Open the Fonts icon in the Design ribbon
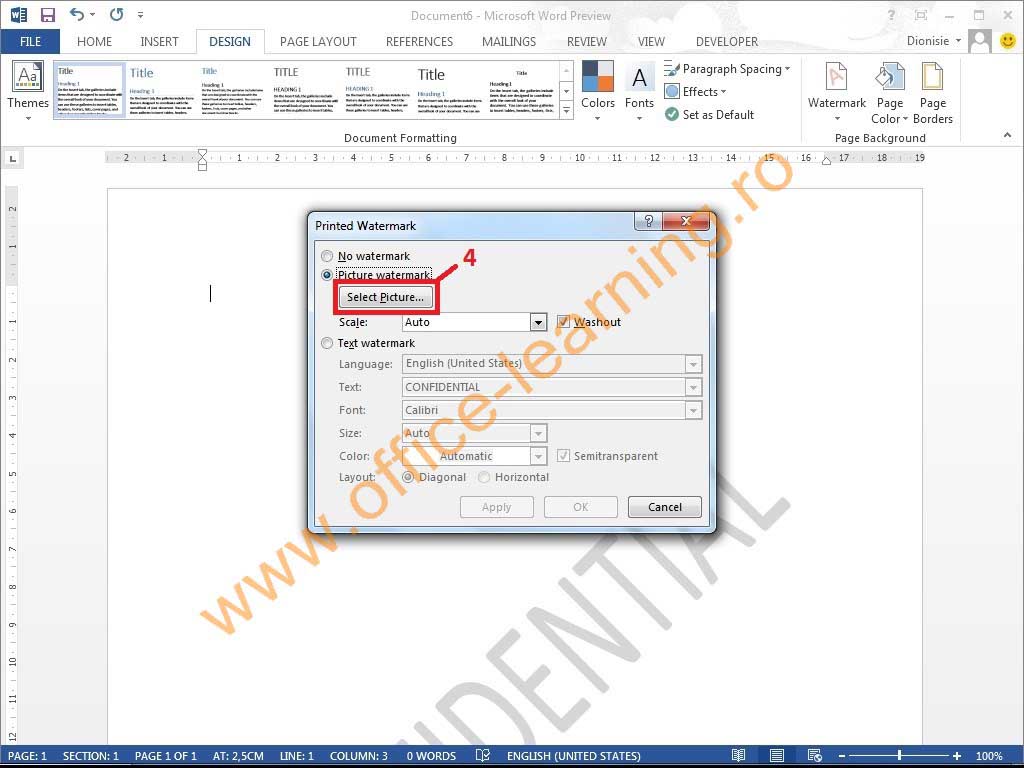Image resolution: width=1024 pixels, height=768 pixels. point(639,78)
